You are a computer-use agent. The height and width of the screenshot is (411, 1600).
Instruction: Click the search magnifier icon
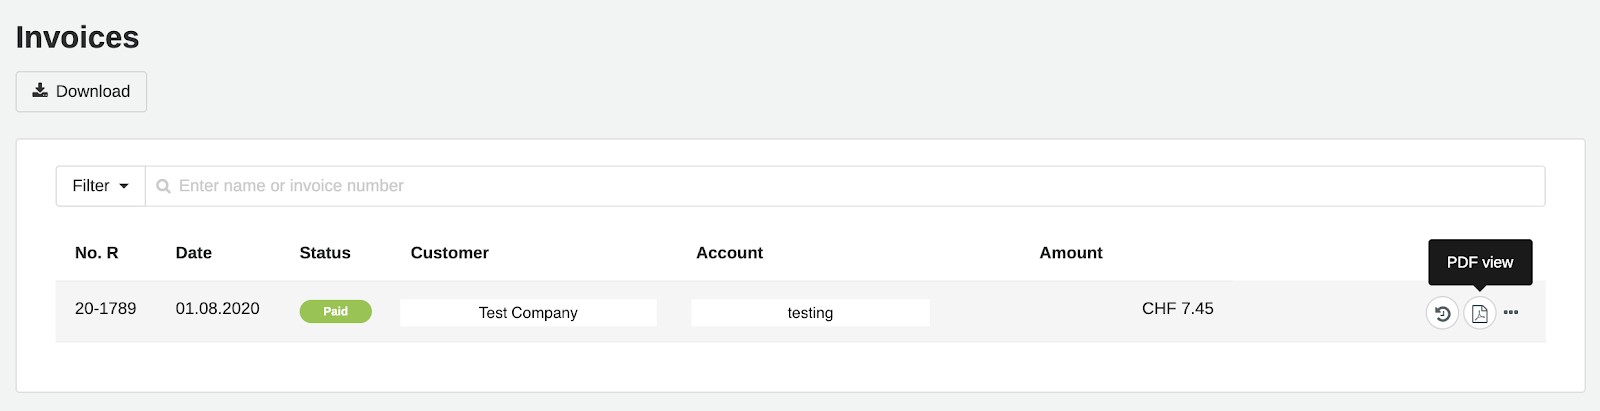(163, 186)
